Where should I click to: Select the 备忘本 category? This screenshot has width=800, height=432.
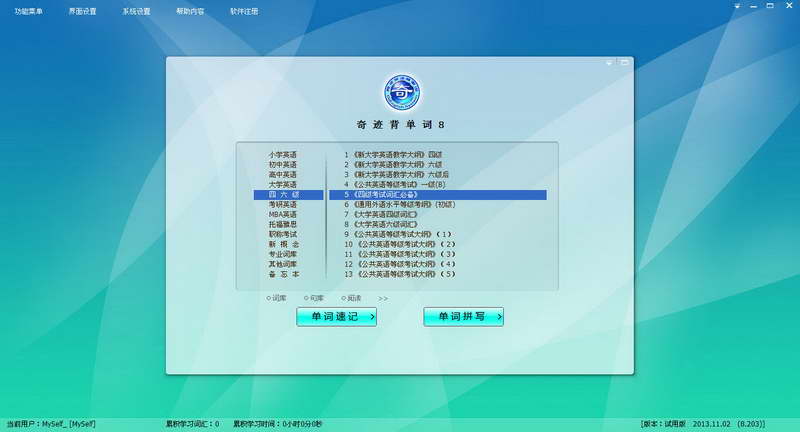[x=284, y=274]
